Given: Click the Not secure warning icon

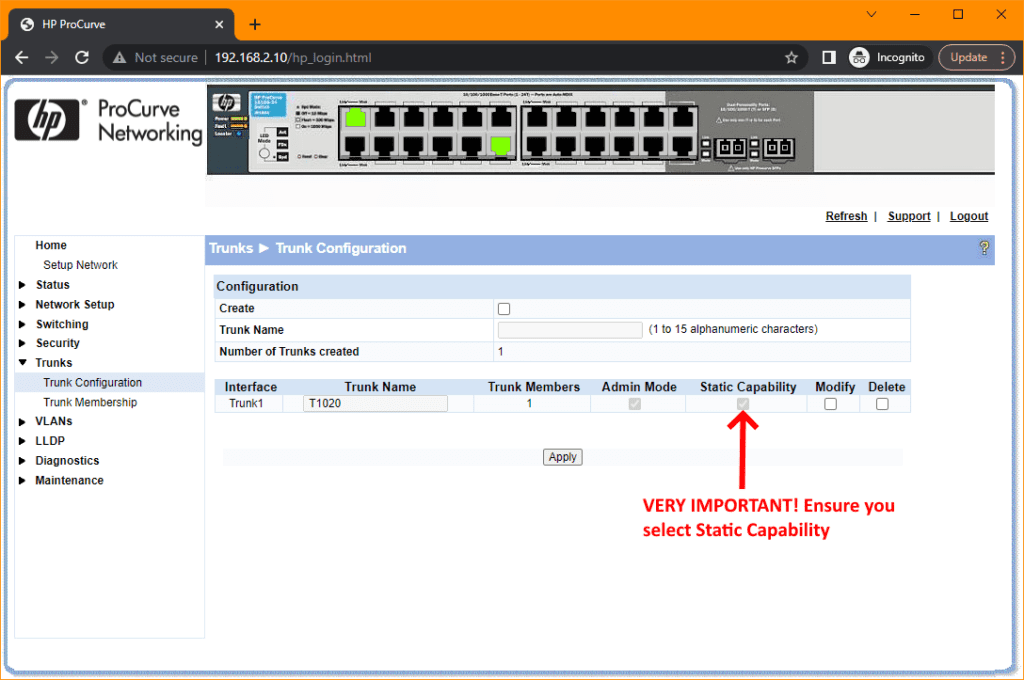Looking at the screenshot, I should tap(120, 57).
